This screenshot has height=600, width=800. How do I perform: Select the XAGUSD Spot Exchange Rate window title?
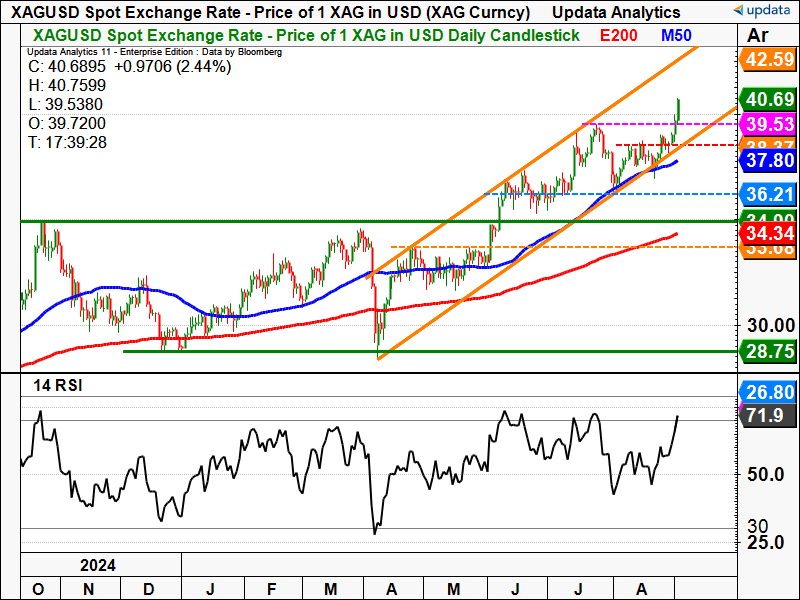pos(270,12)
